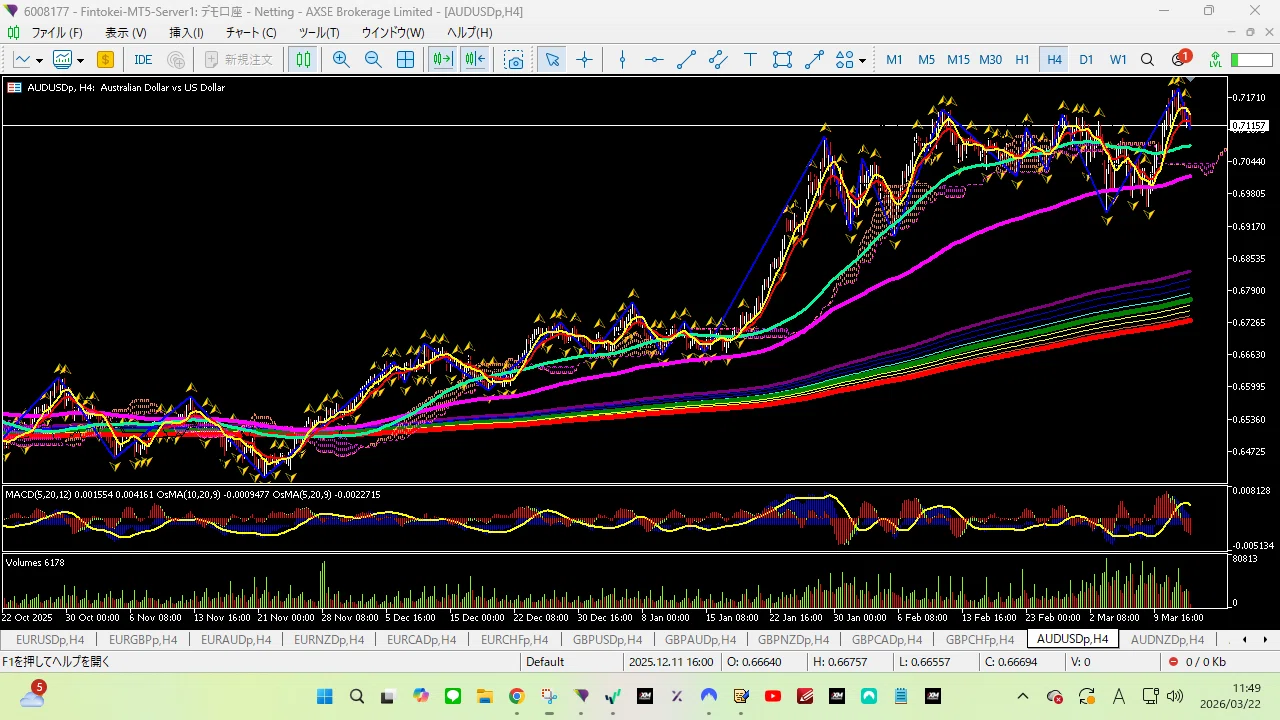Toggle the arrow cursor selection mode
The height and width of the screenshot is (720, 1280).
552,59
